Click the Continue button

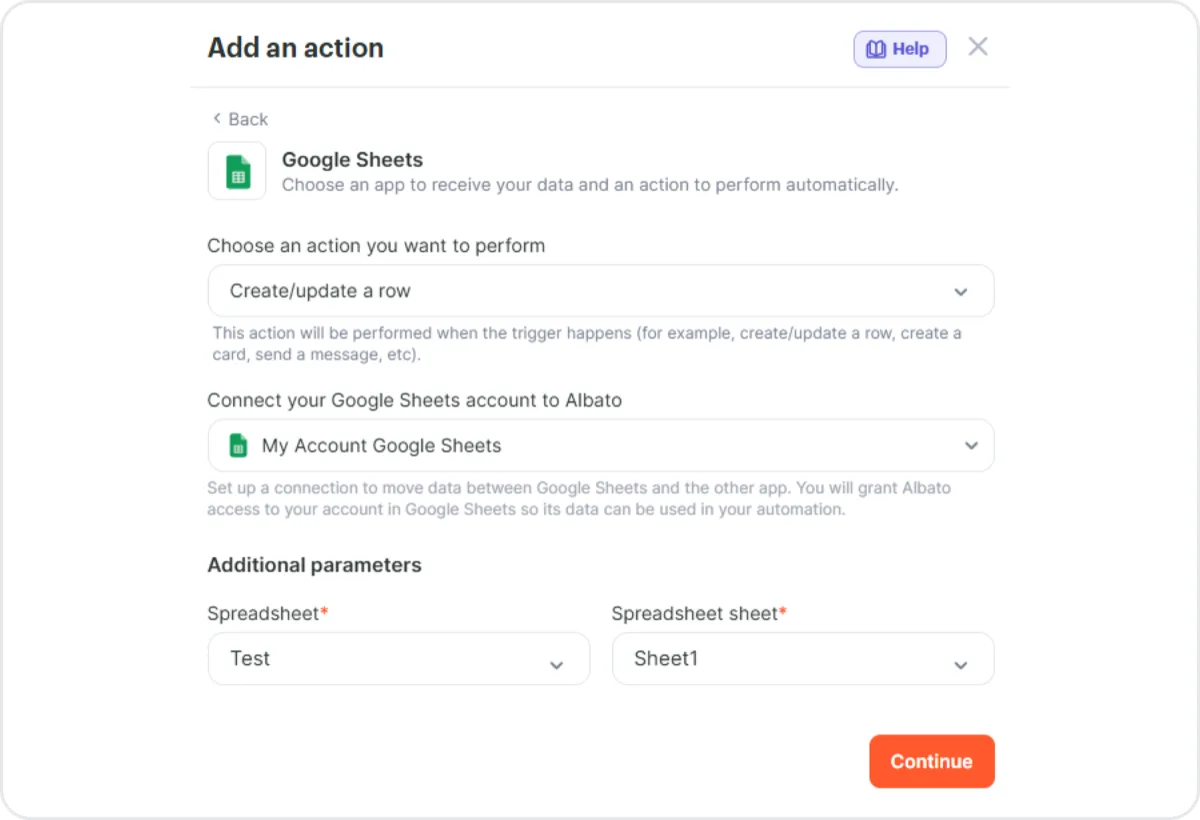point(932,761)
